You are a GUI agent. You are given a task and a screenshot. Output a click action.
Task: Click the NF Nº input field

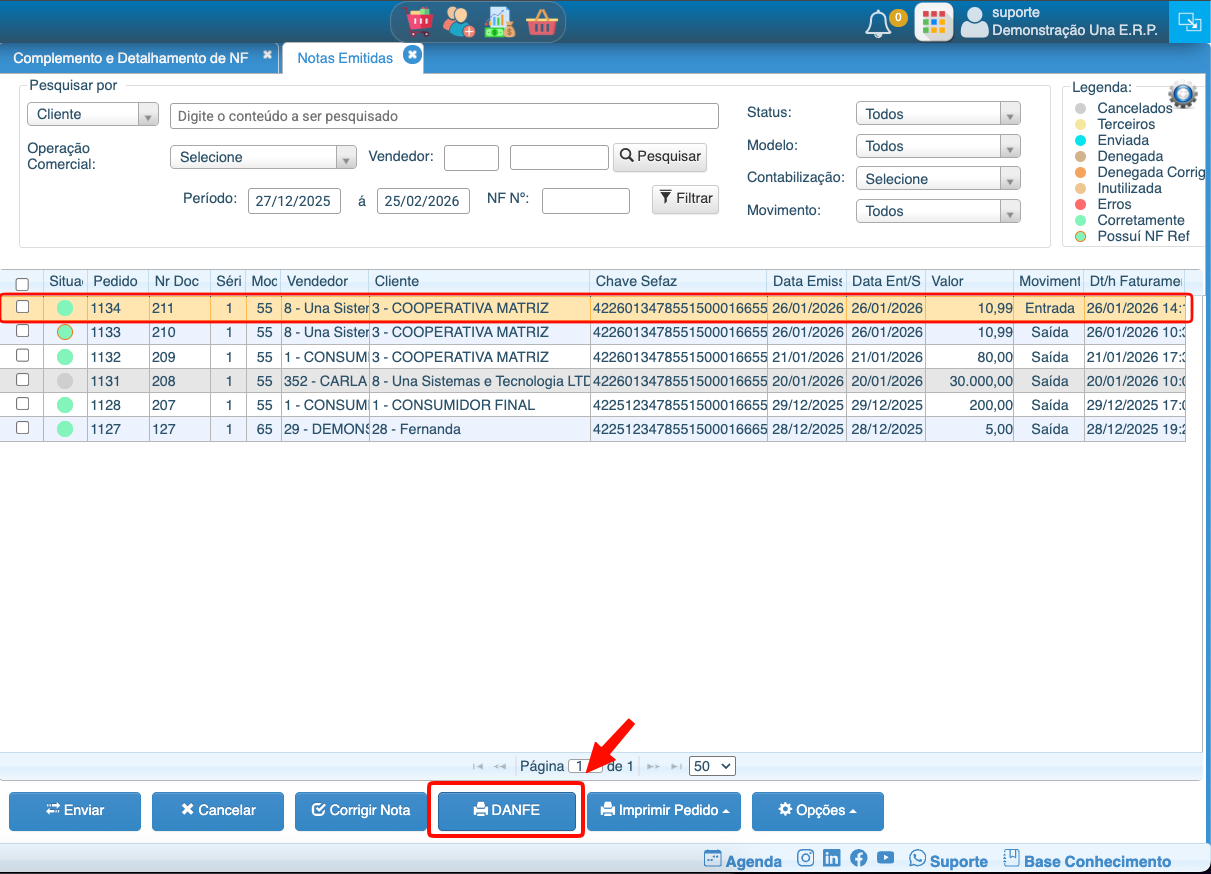tap(585, 201)
